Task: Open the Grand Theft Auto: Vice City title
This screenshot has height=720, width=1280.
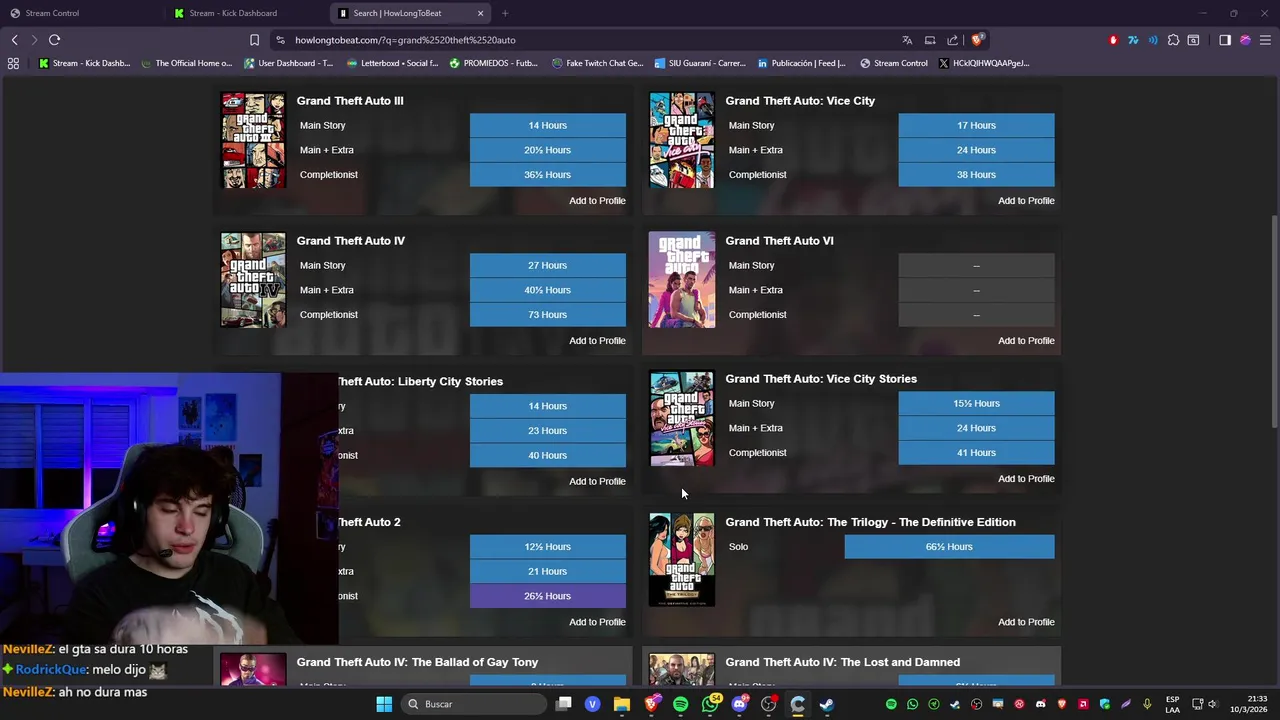Action: click(800, 100)
